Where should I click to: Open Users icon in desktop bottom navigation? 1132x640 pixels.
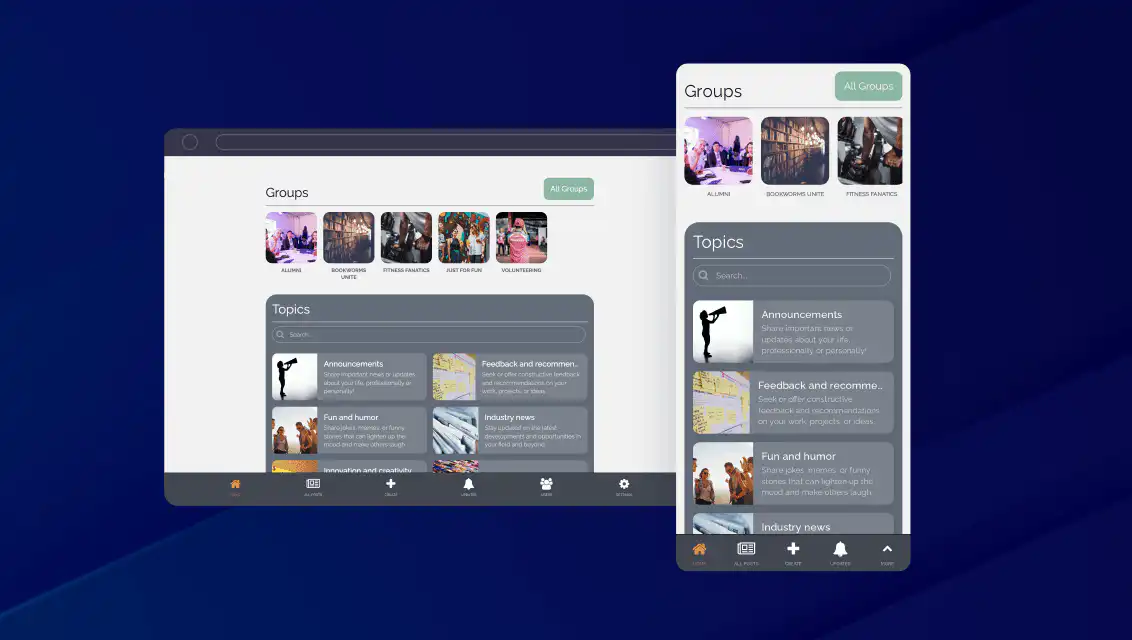(x=547, y=487)
